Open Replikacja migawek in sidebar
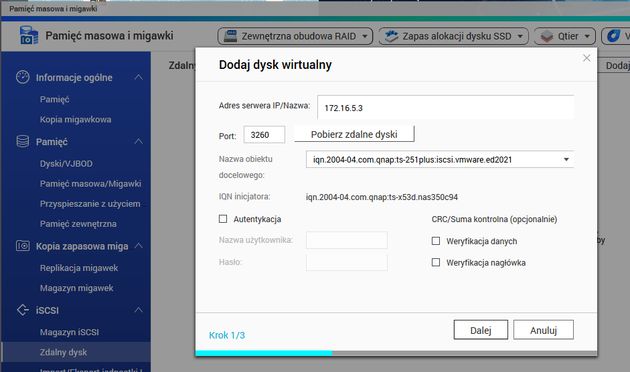 [79, 268]
